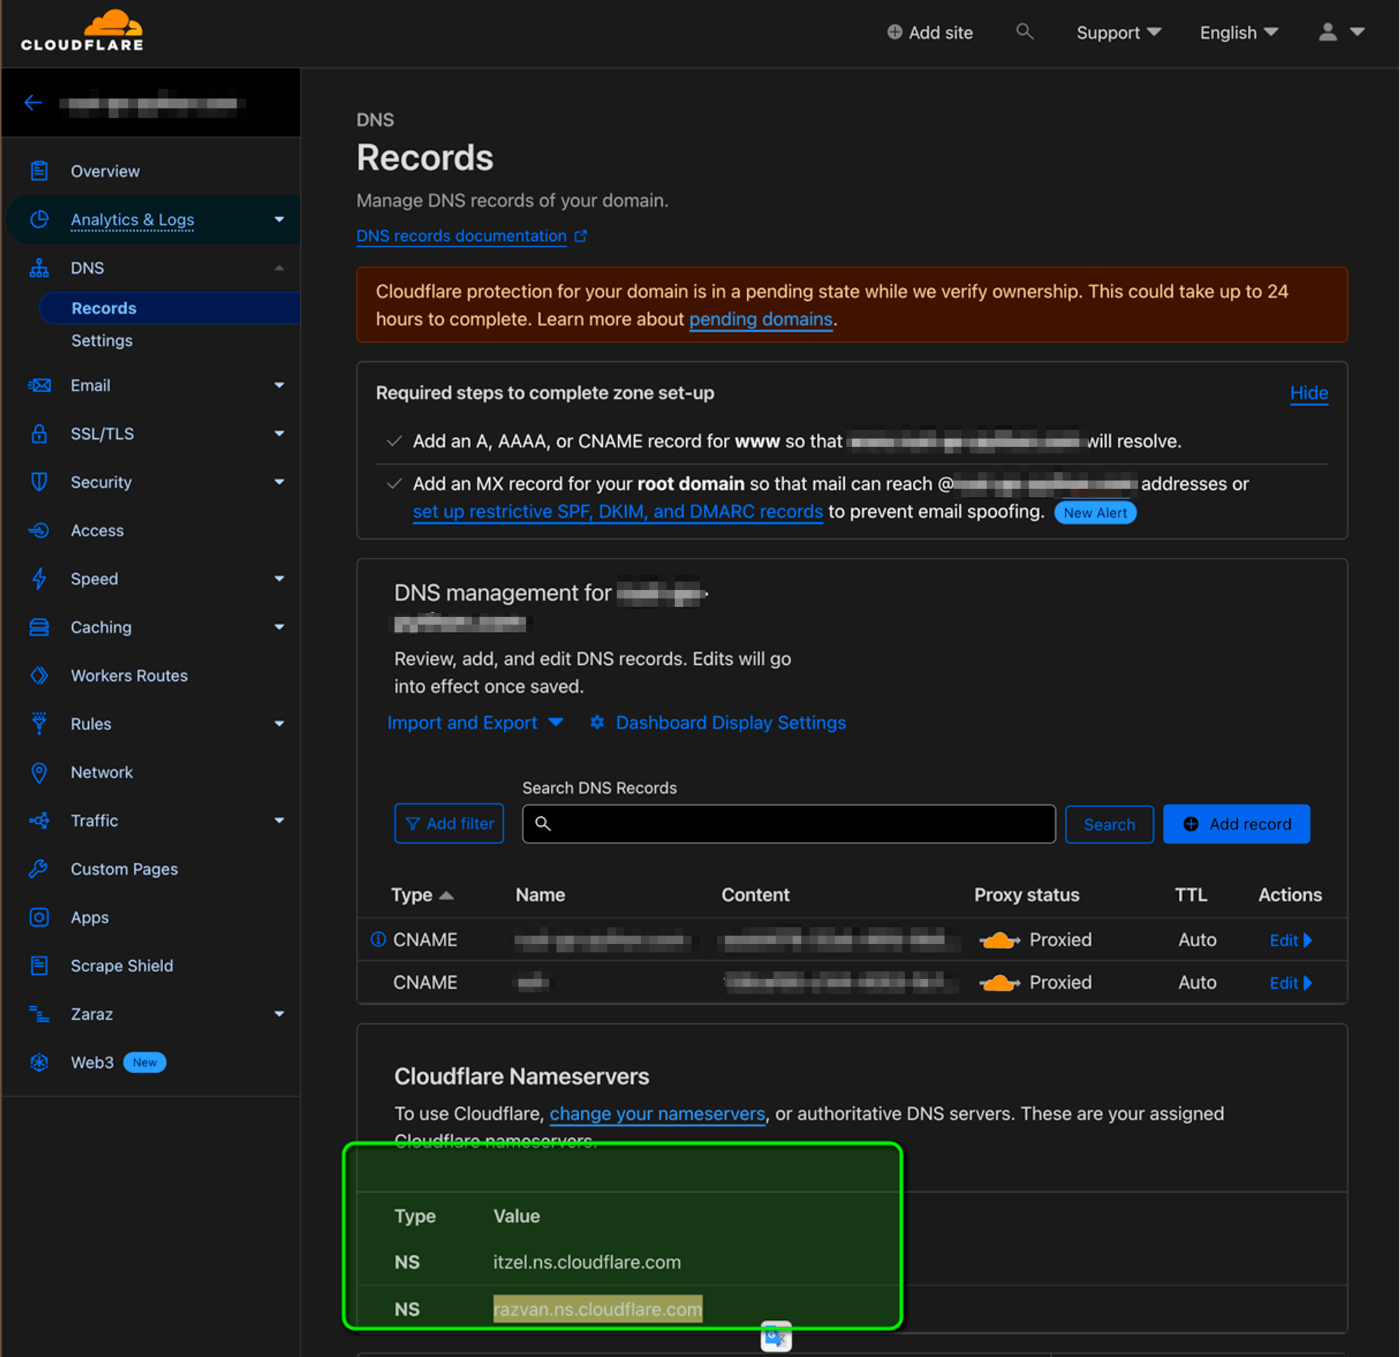The image size is (1400, 1357).
Task: Sort records by the Type column header
Action: (422, 895)
